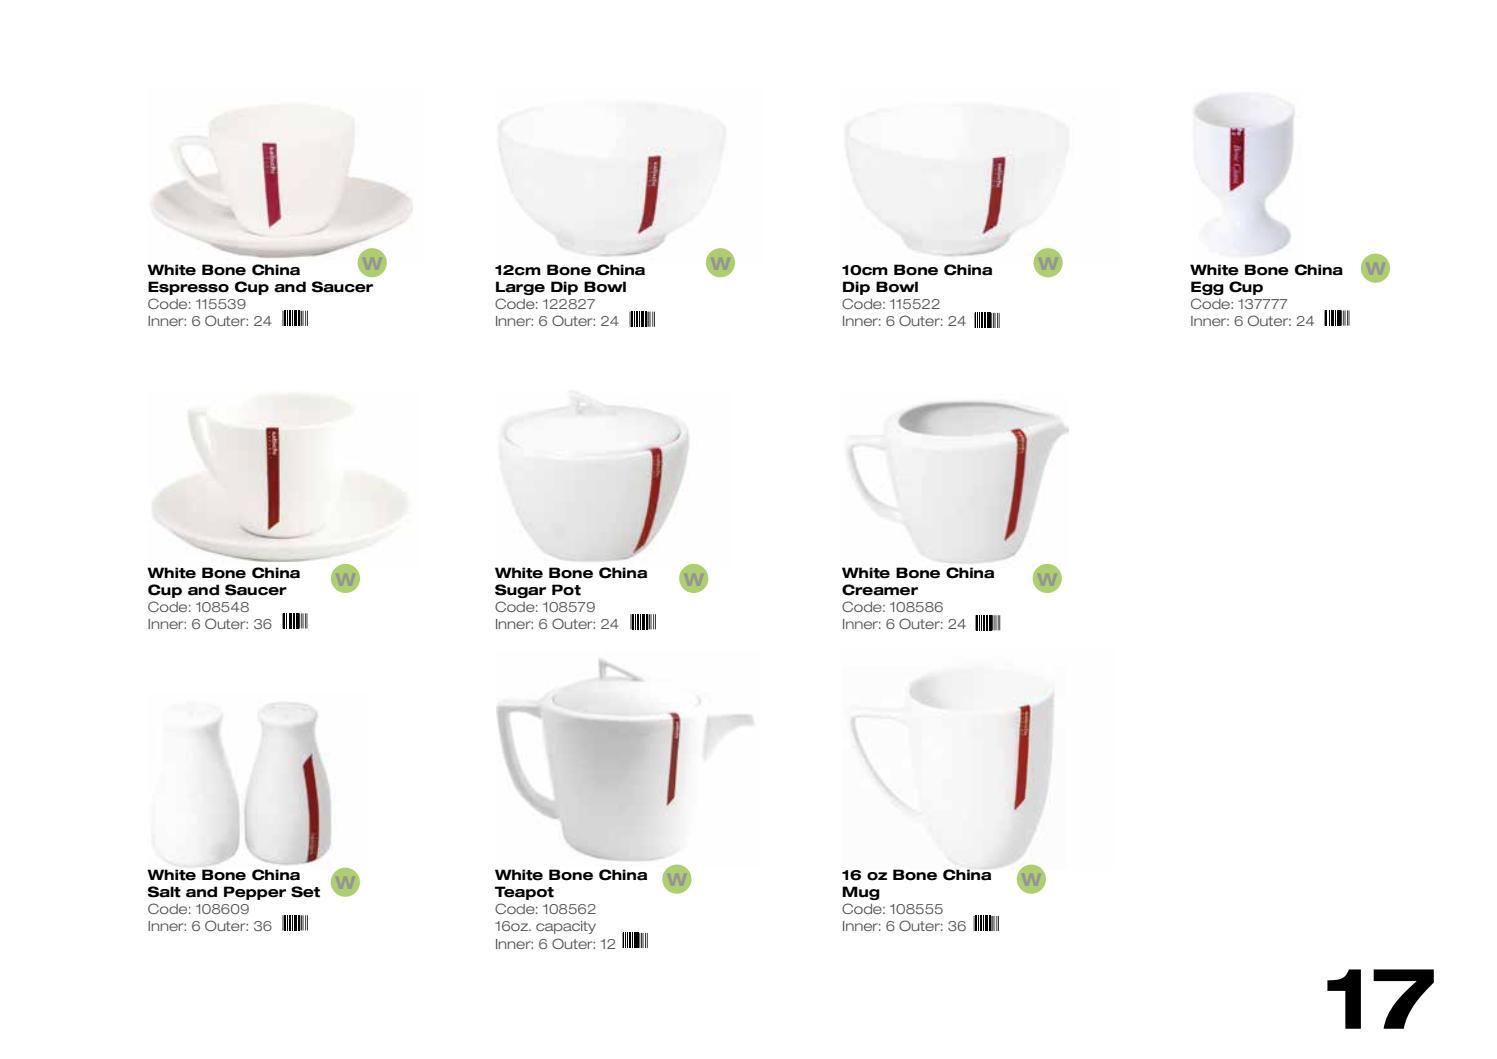Image resolution: width=1497 pixels, height=1059 pixels.
Task: Click green W badge next to Creamer
Action: pos(1047,578)
